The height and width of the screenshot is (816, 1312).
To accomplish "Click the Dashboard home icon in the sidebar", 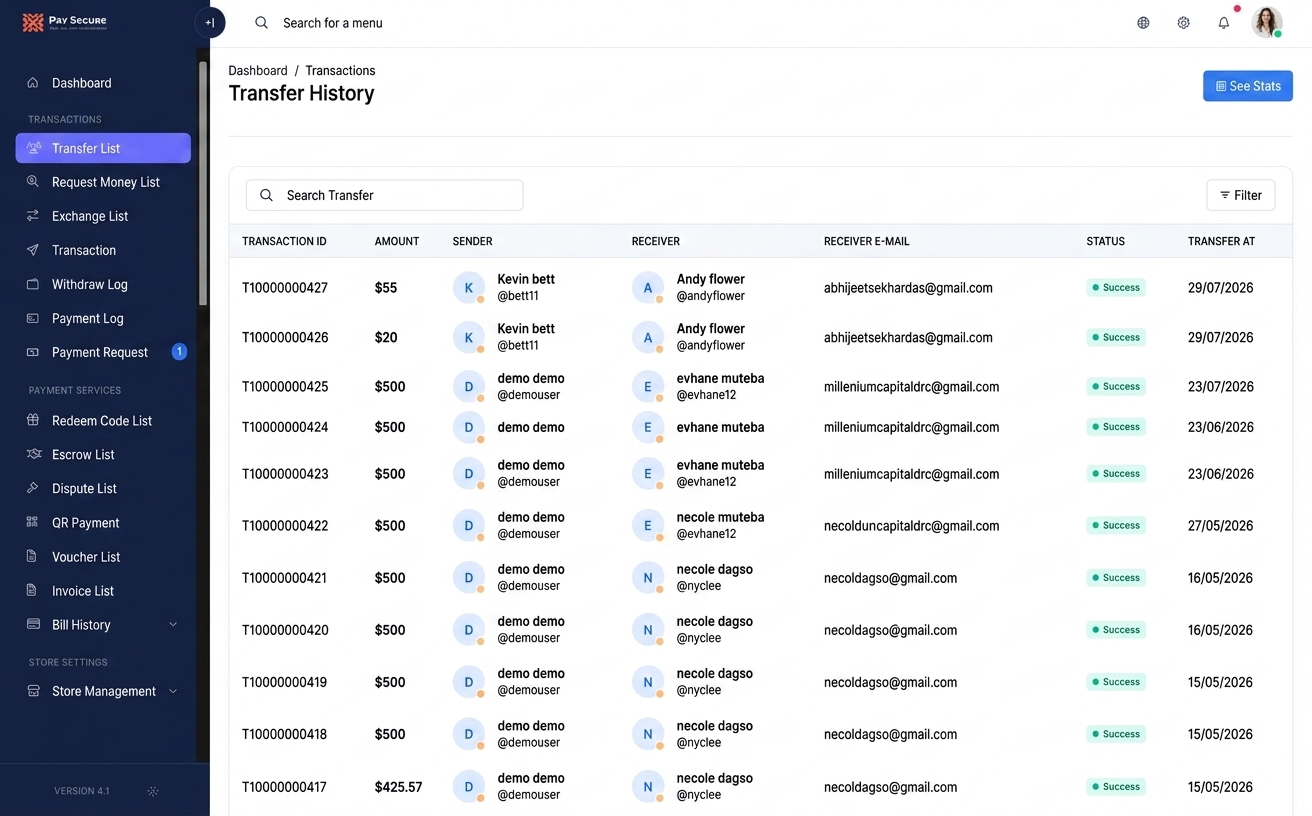I will [33, 83].
